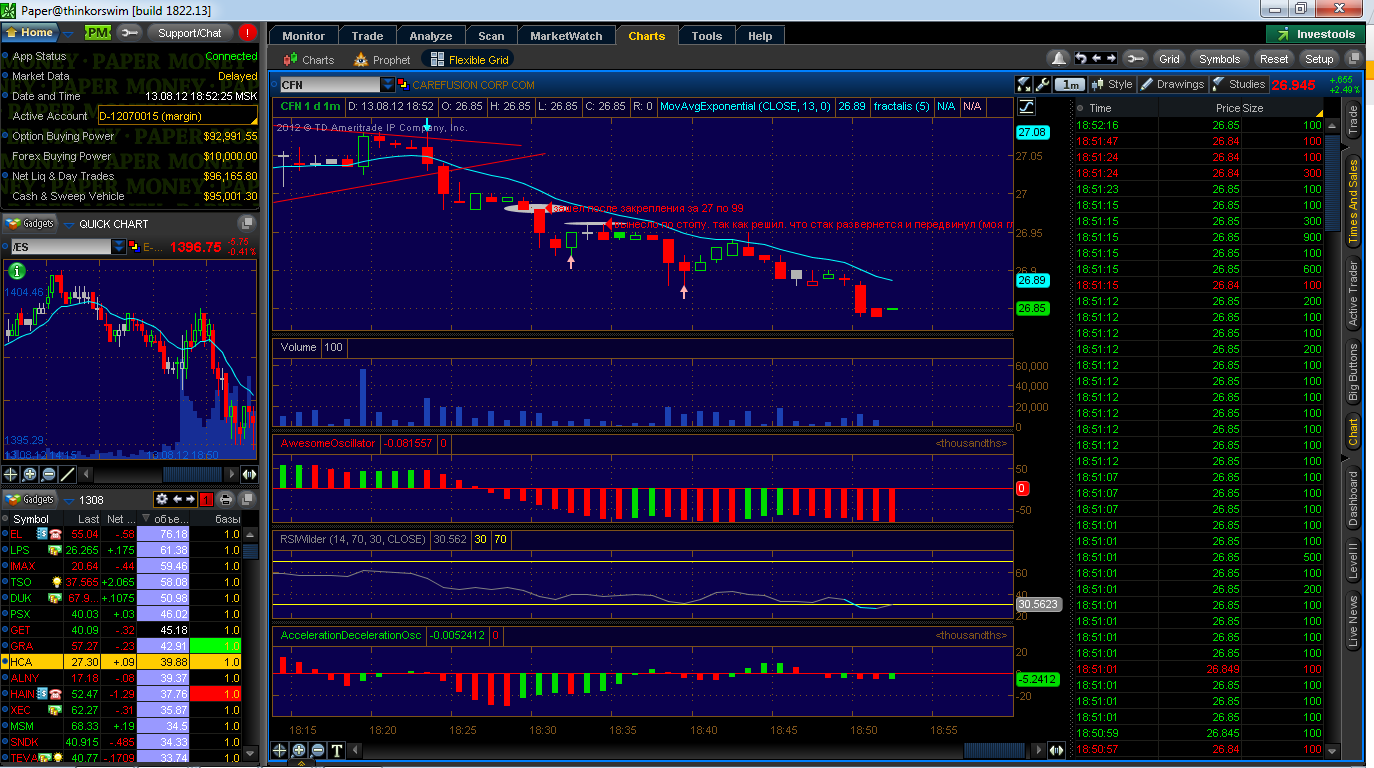
Task: Click the Support/Chat button
Action: (189, 33)
